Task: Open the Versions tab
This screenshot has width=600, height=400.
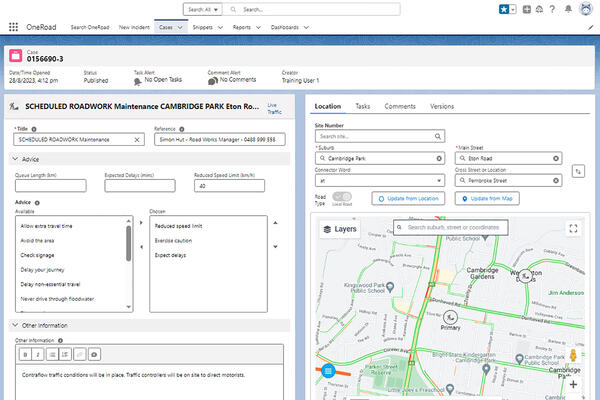Action: click(x=441, y=105)
